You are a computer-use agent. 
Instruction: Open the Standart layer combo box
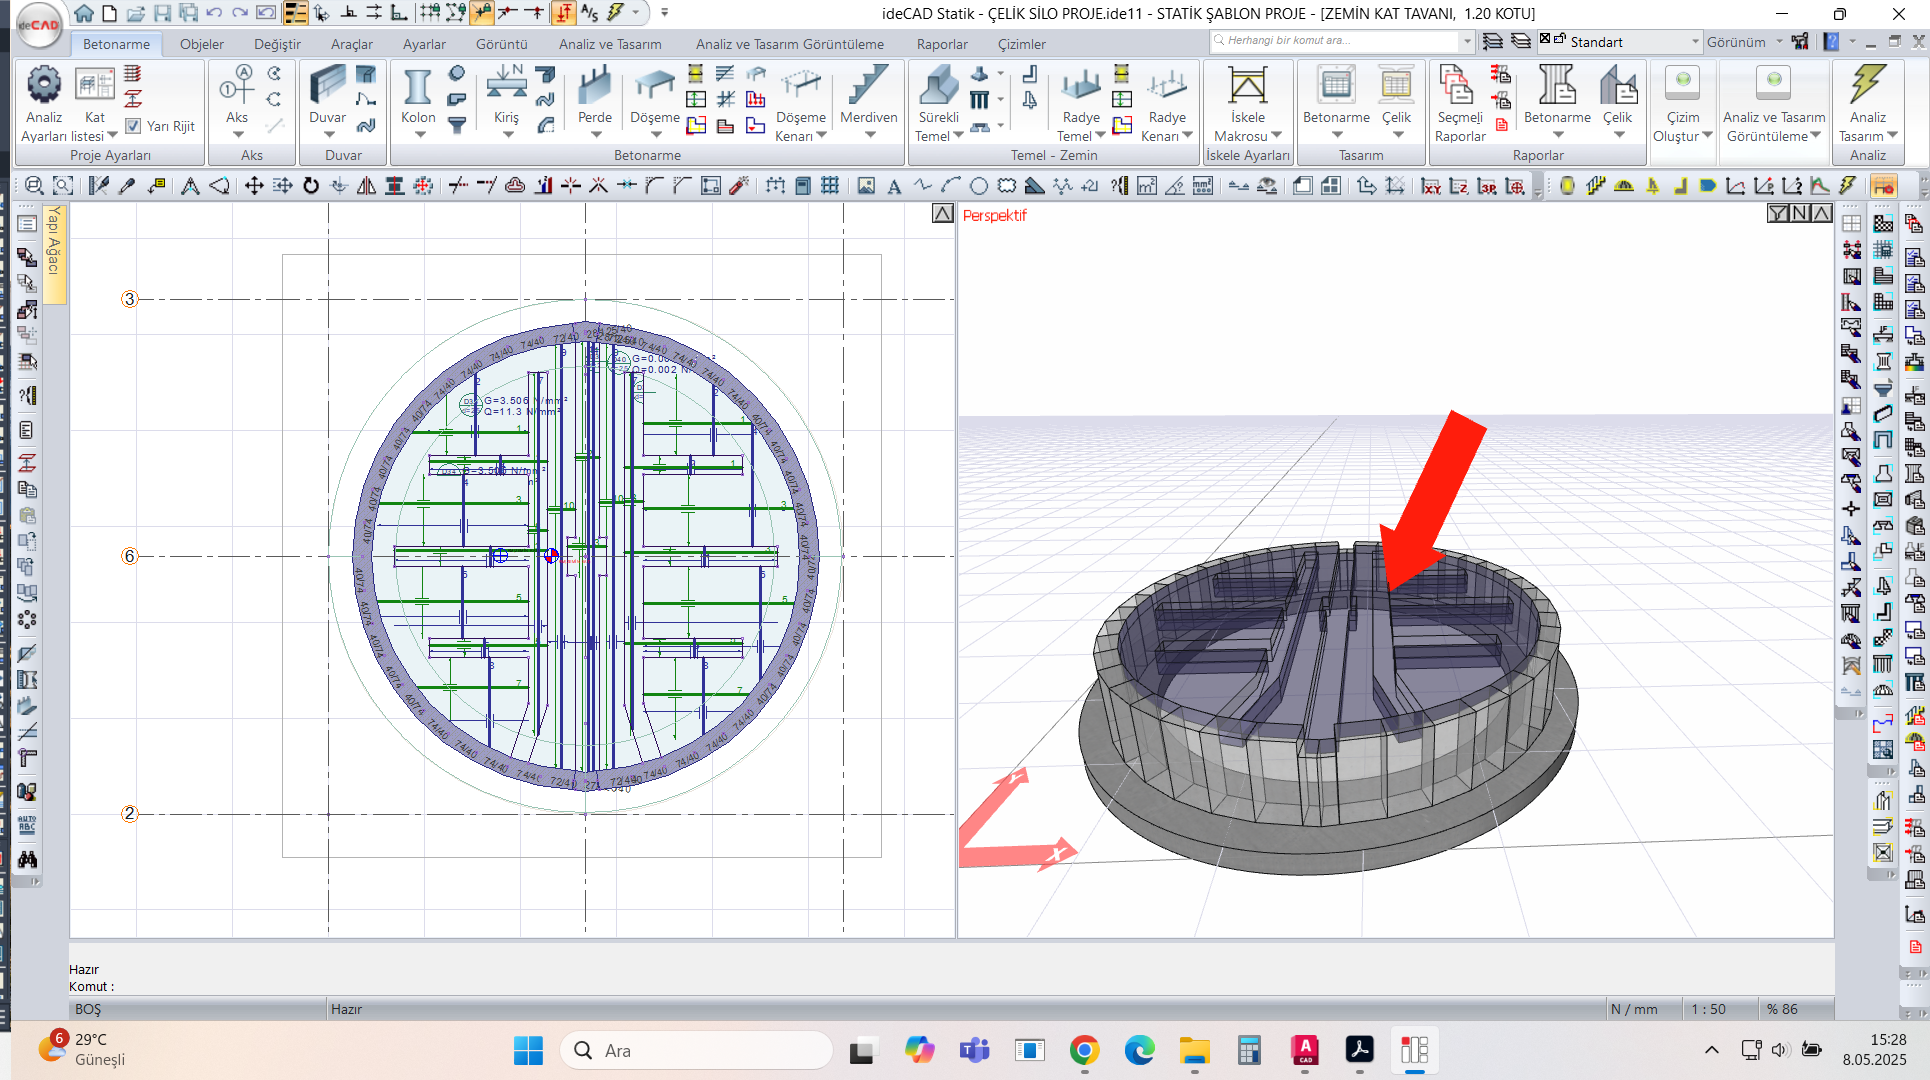[x=1620, y=42]
